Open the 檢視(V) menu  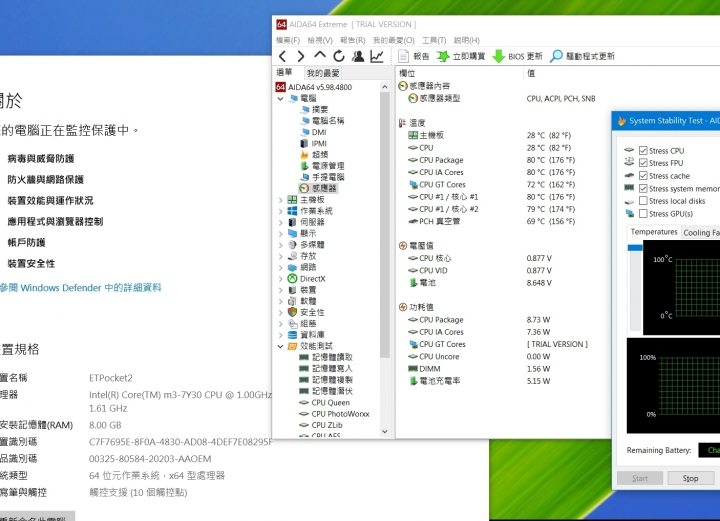[320, 40]
